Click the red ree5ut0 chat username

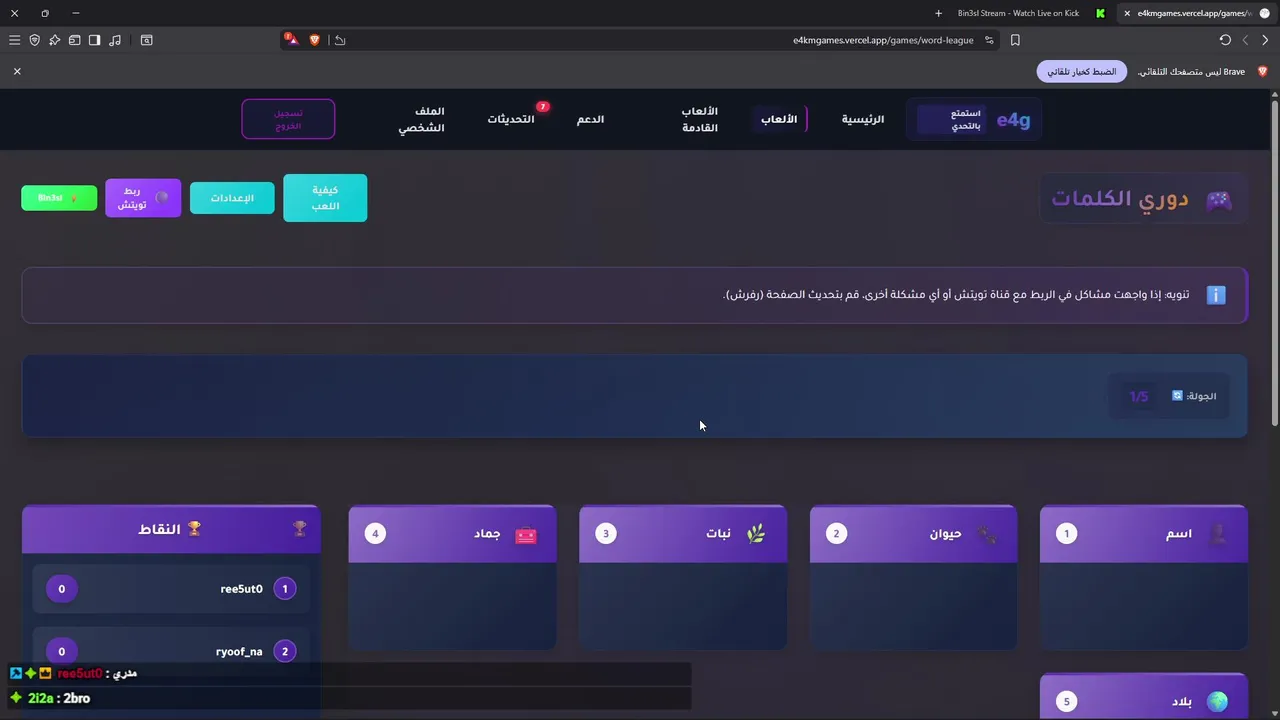point(80,673)
